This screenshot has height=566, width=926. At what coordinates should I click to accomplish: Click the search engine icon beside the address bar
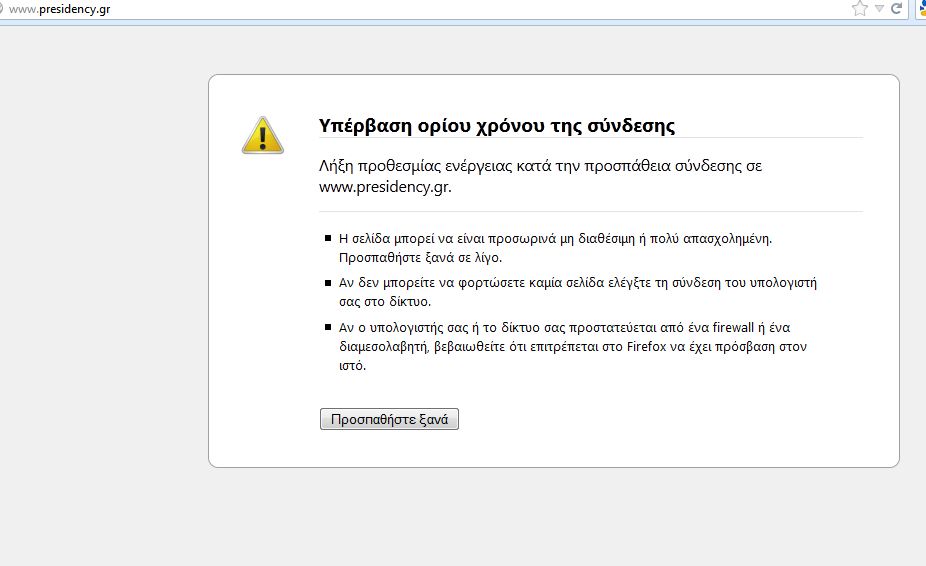pyautogui.click(x=920, y=9)
